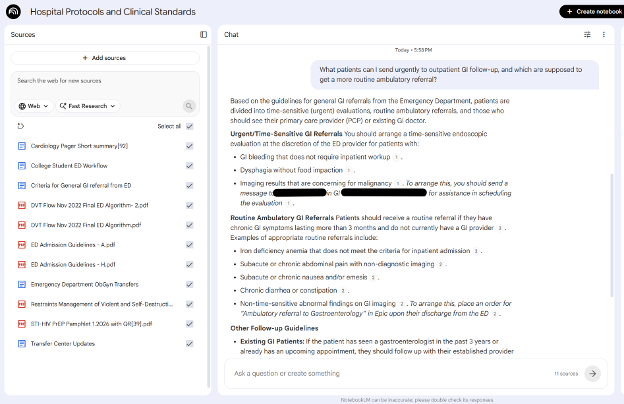Click citation 2 after Chronic diarrhea bullet
This screenshot has width=624, height=404.
click(x=343, y=291)
